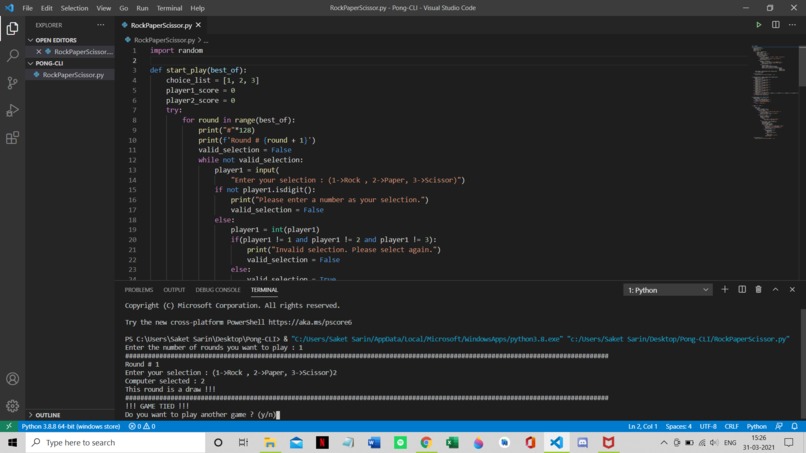This screenshot has height=453, width=806.
Task: Run the Python file with the play icon
Action: pyautogui.click(x=759, y=25)
